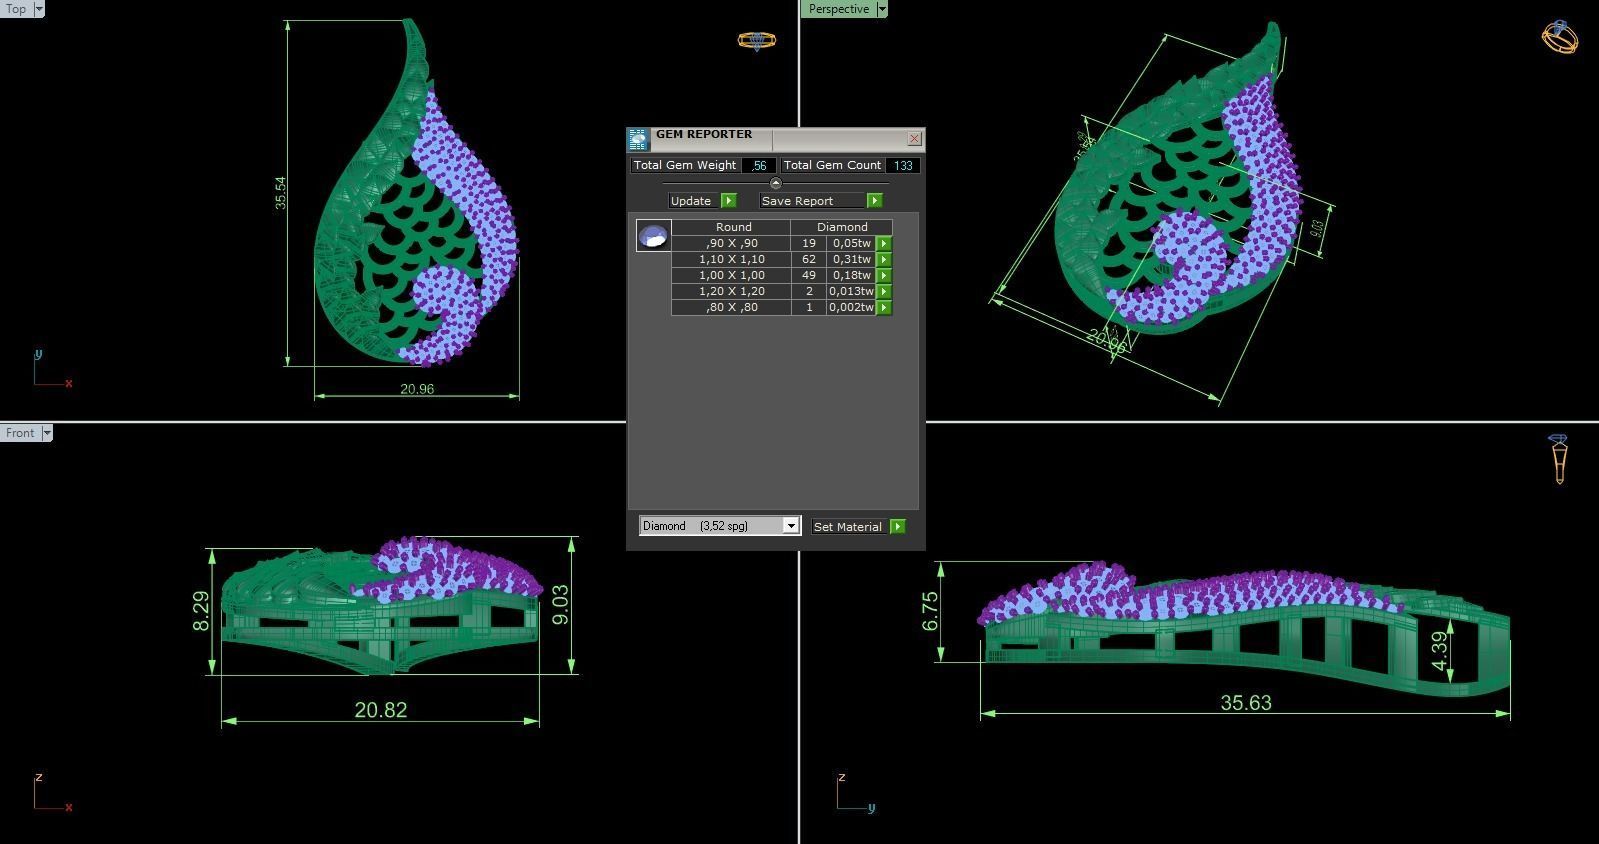Click the count cell showing 49
Viewport: 1599px width, 844px height.
tap(809, 275)
